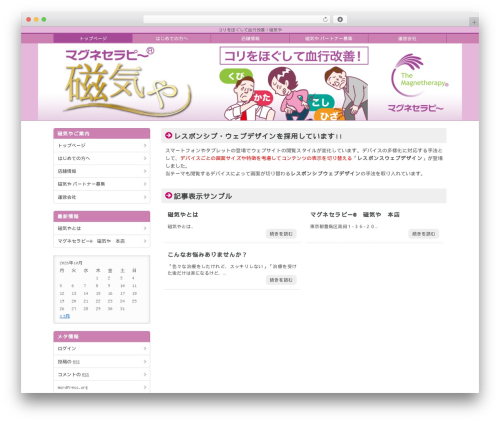Click the arrow icon beside レスポンシブ・ウェブデザイン heading

point(169,135)
